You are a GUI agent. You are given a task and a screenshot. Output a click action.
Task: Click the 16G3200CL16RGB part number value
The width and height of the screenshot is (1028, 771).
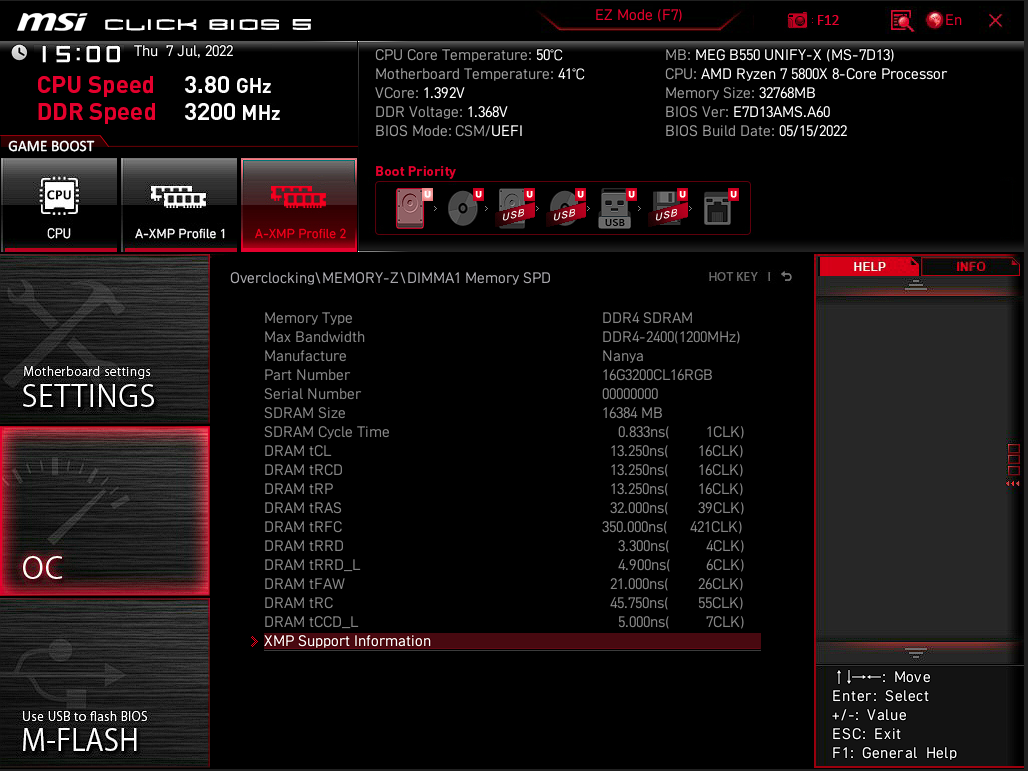(657, 375)
